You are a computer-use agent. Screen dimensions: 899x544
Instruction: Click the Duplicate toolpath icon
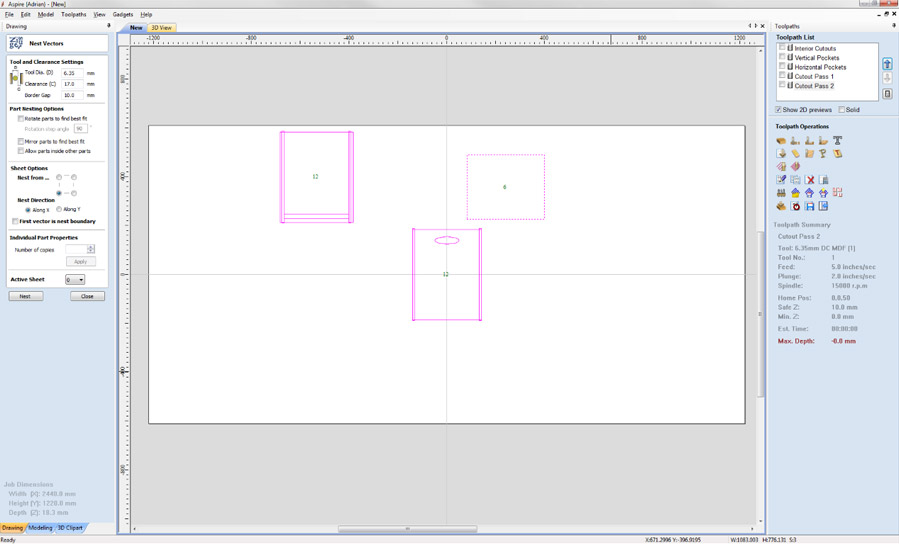795,179
